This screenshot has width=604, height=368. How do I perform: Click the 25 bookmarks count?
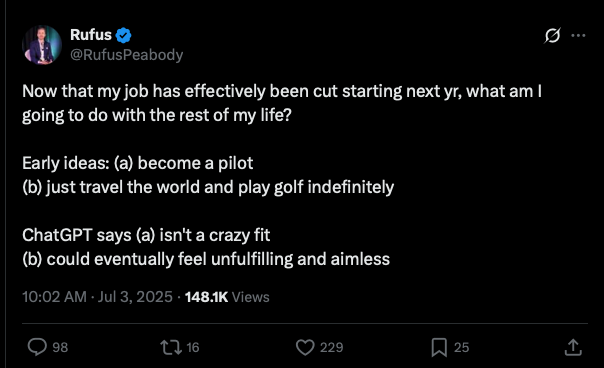pyautogui.click(x=461, y=347)
